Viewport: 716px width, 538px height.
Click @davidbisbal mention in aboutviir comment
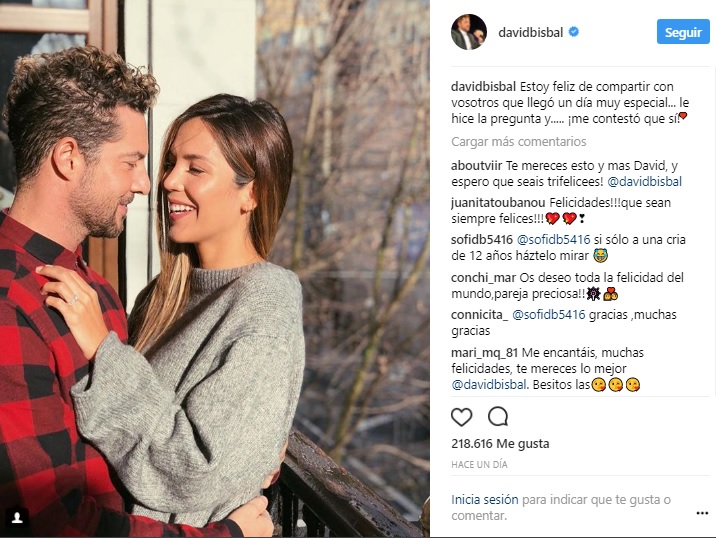click(644, 182)
